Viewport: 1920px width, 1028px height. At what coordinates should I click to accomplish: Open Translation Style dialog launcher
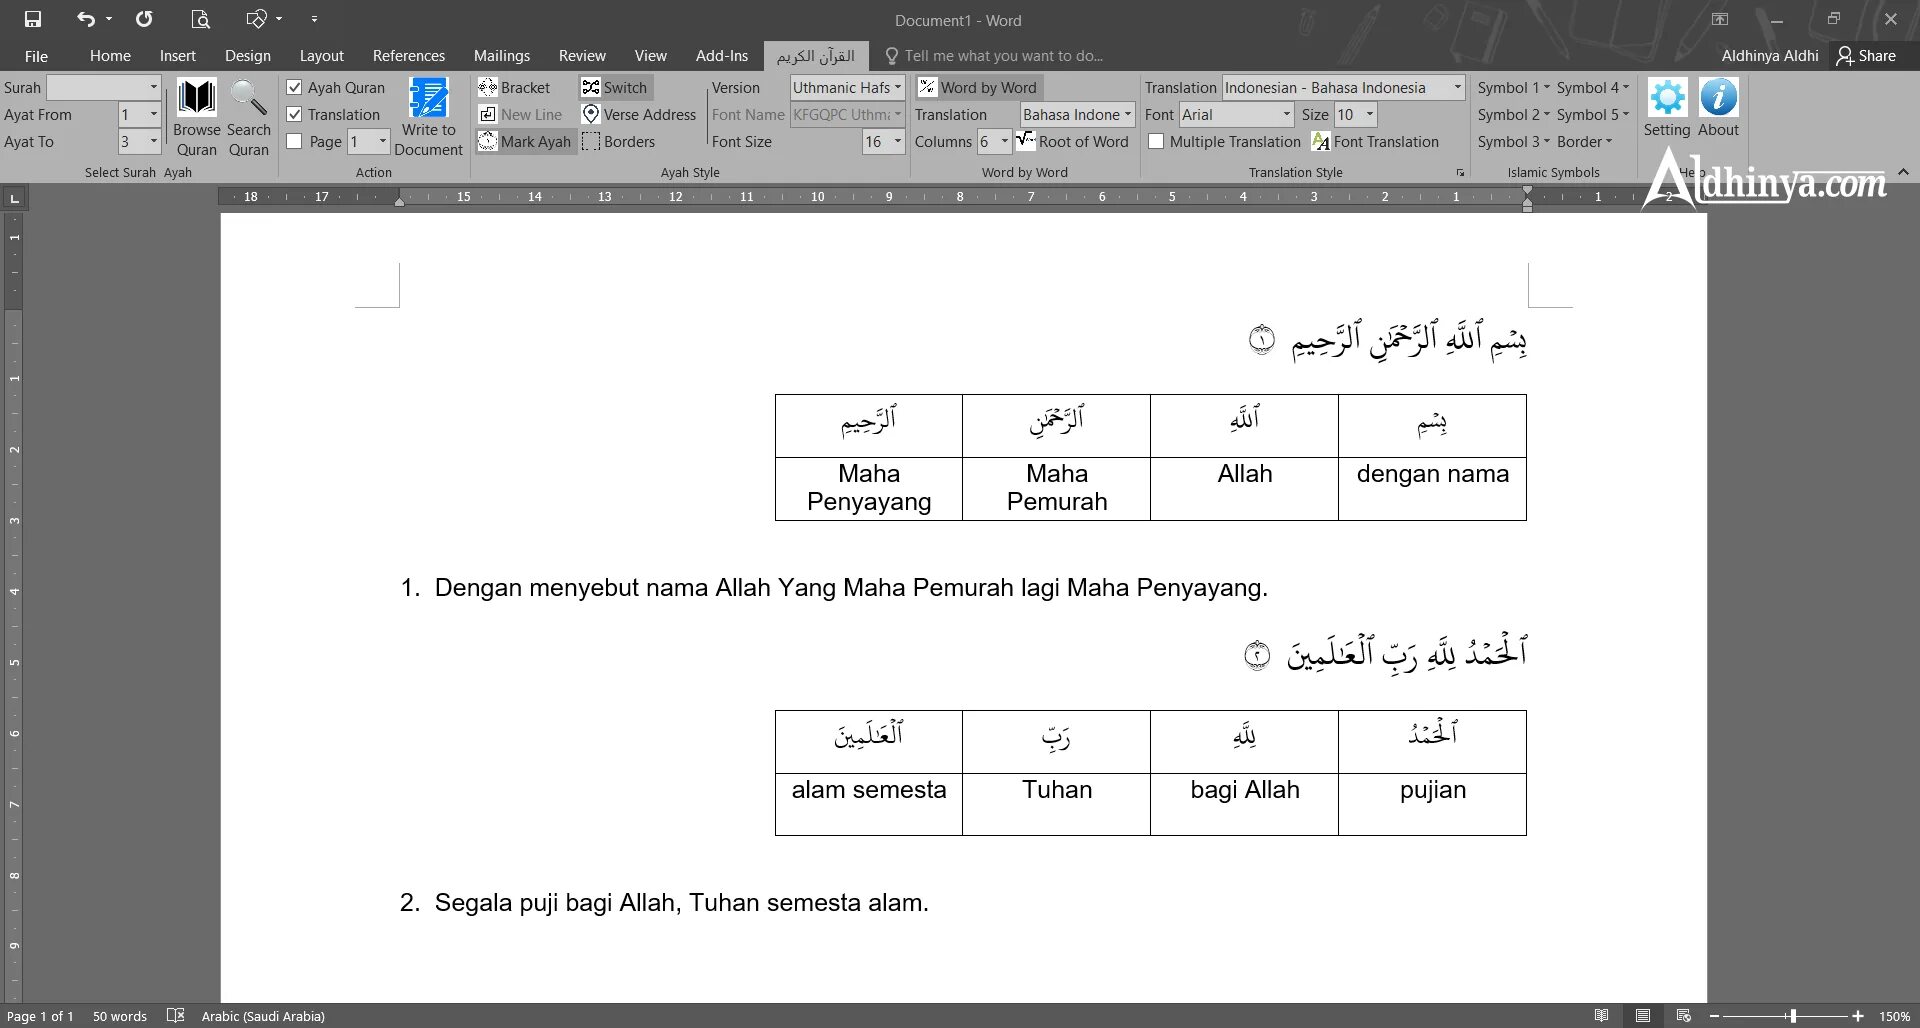(x=1460, y=173)
